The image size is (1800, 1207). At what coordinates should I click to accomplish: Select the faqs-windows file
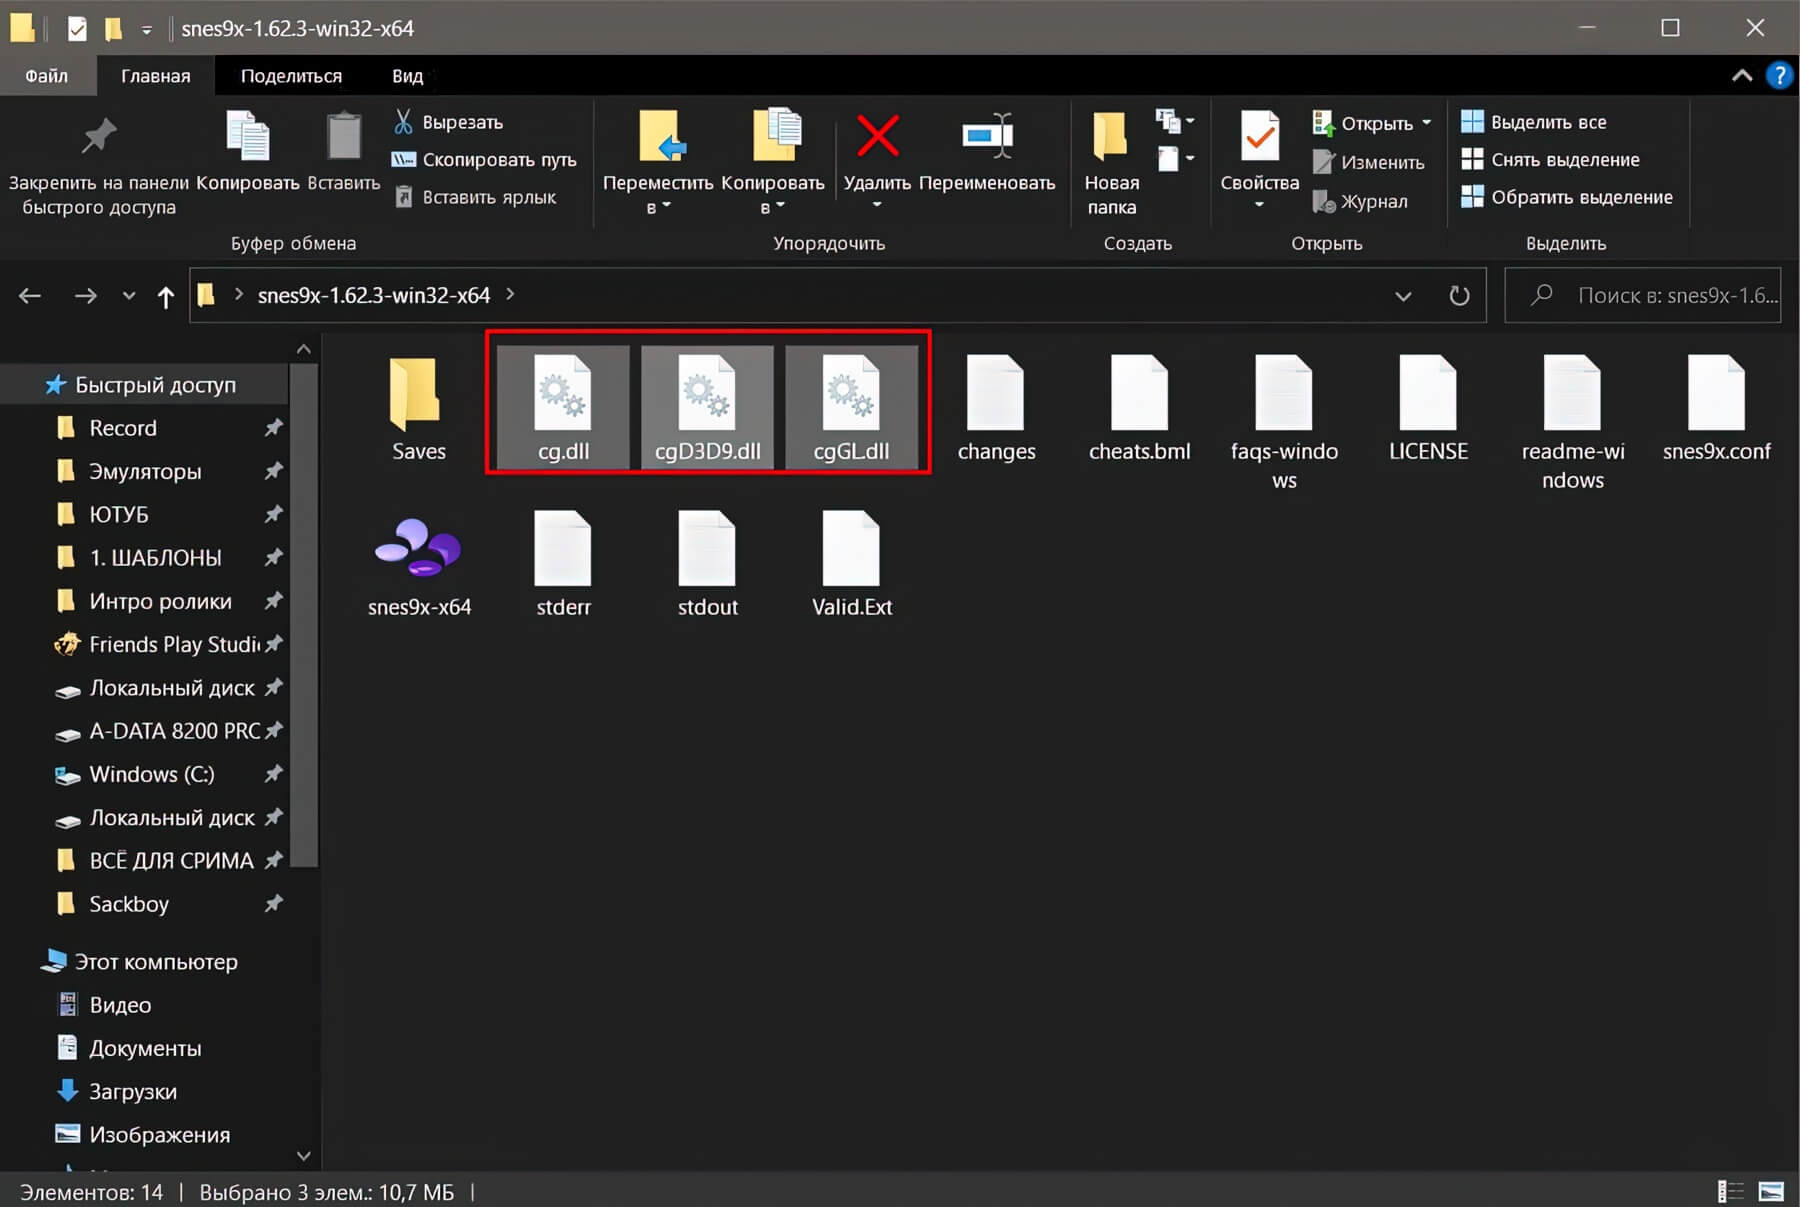(x=1284, y=422)
